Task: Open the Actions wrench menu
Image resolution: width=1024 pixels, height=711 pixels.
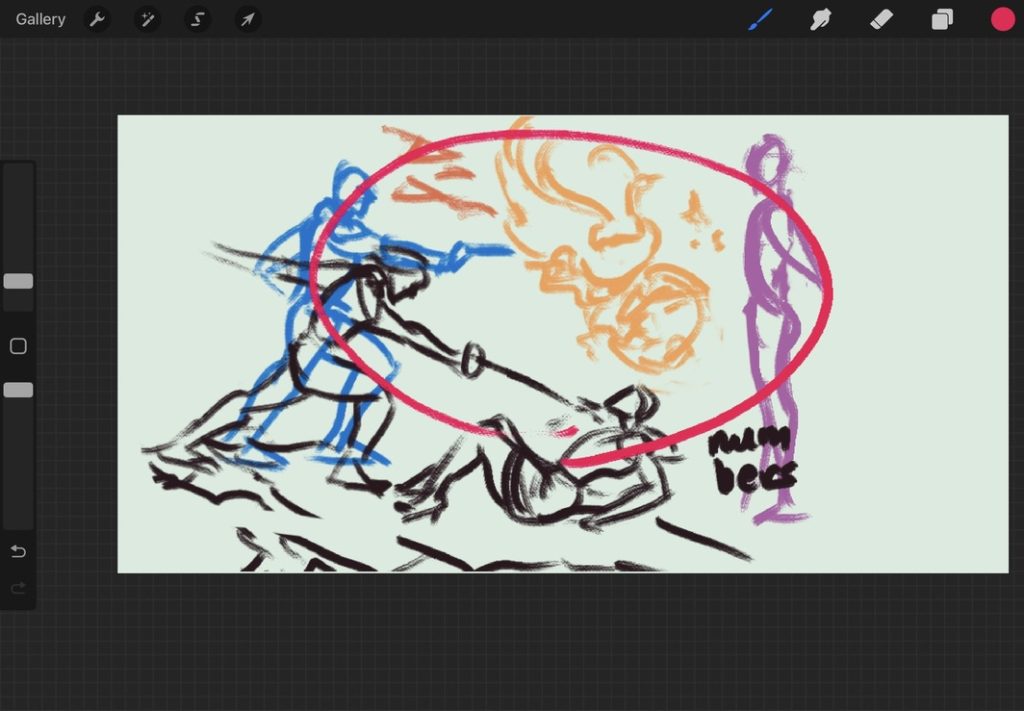Action: 97,19
